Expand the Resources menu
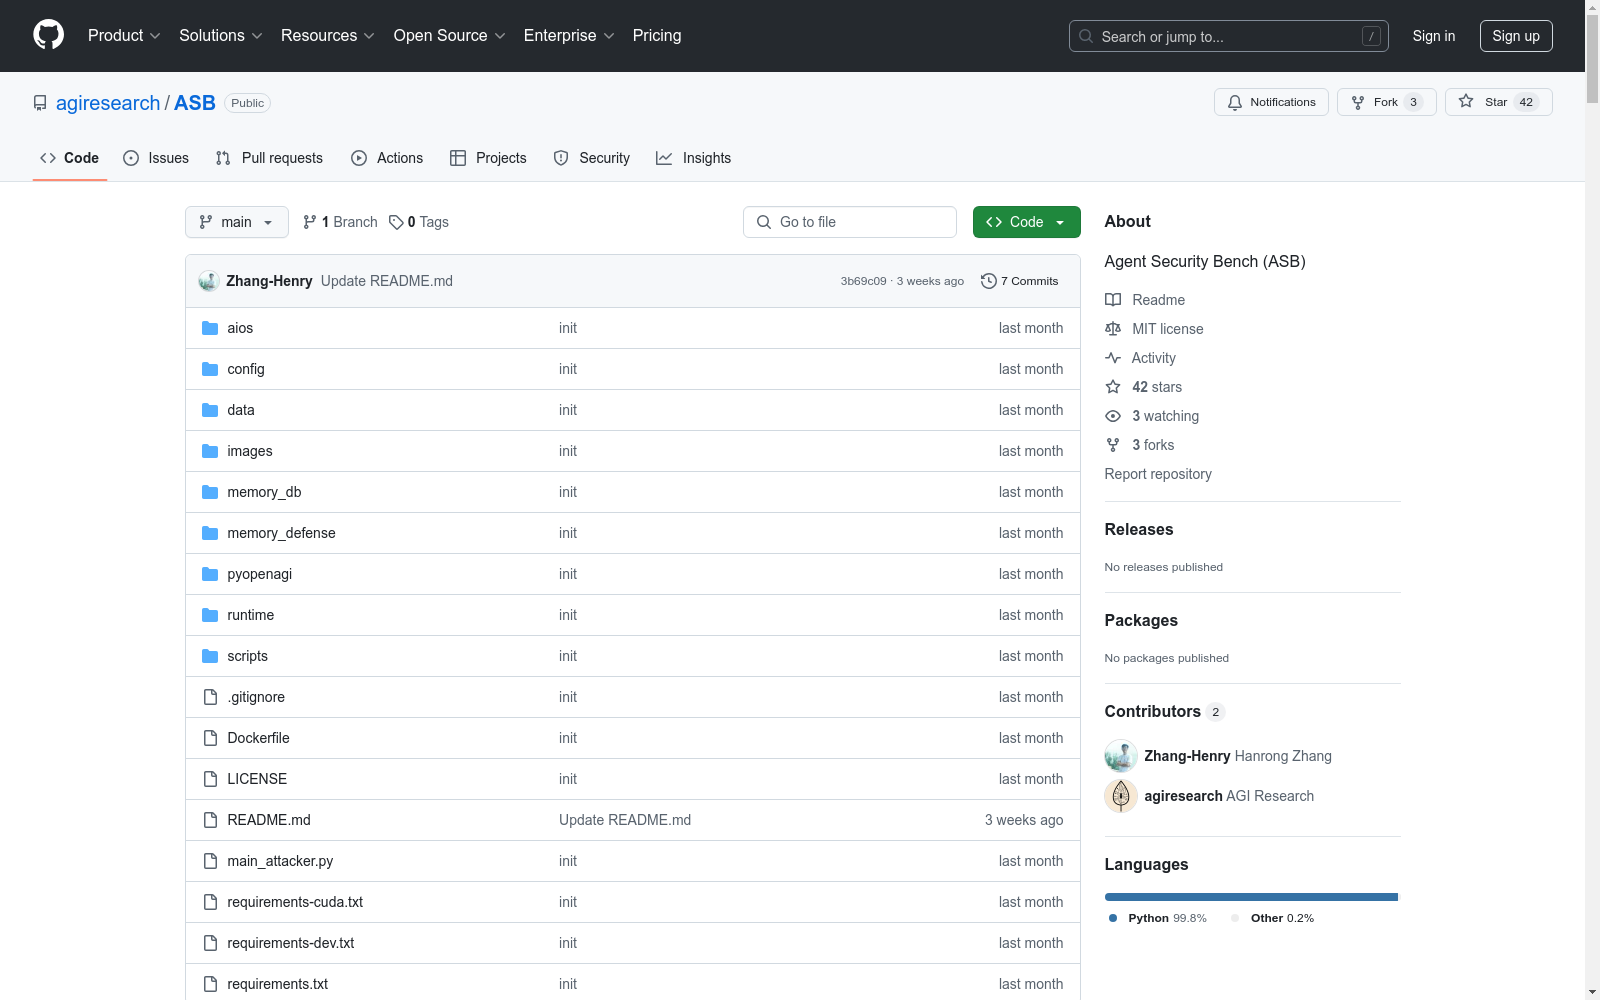The height and width of the screenshot is (1000, 1600). [328, 35]
